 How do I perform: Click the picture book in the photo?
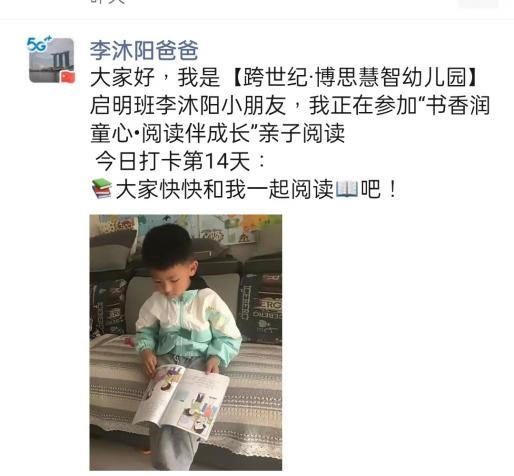(x=182, y=399)
